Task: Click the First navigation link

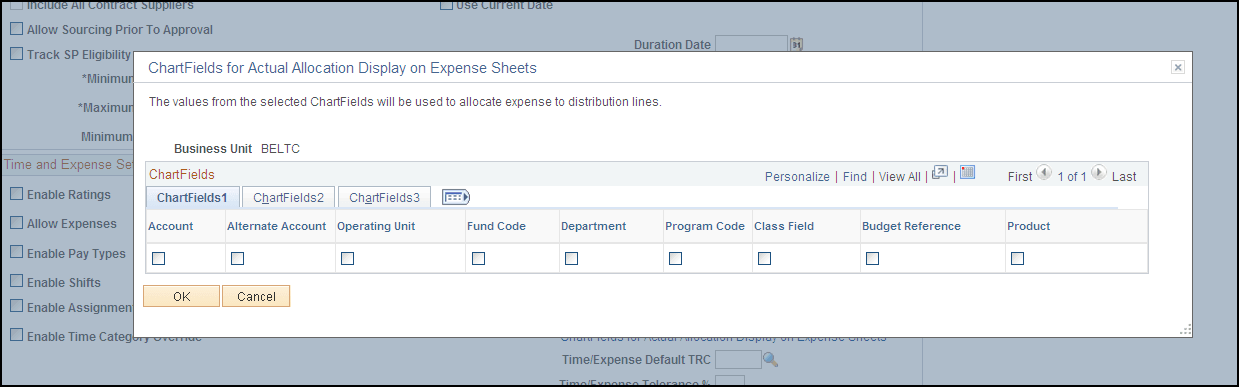Action: tap(1020, 176)
